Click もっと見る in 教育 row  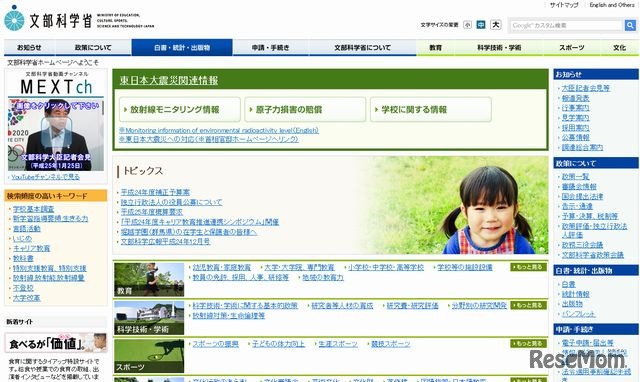(528, 267)
